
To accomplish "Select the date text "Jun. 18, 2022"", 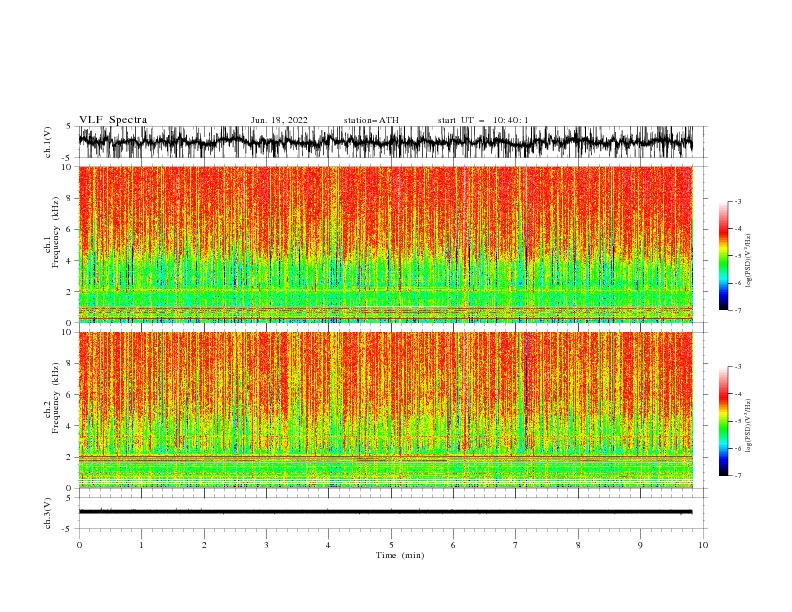I will [x=279, y=120].
